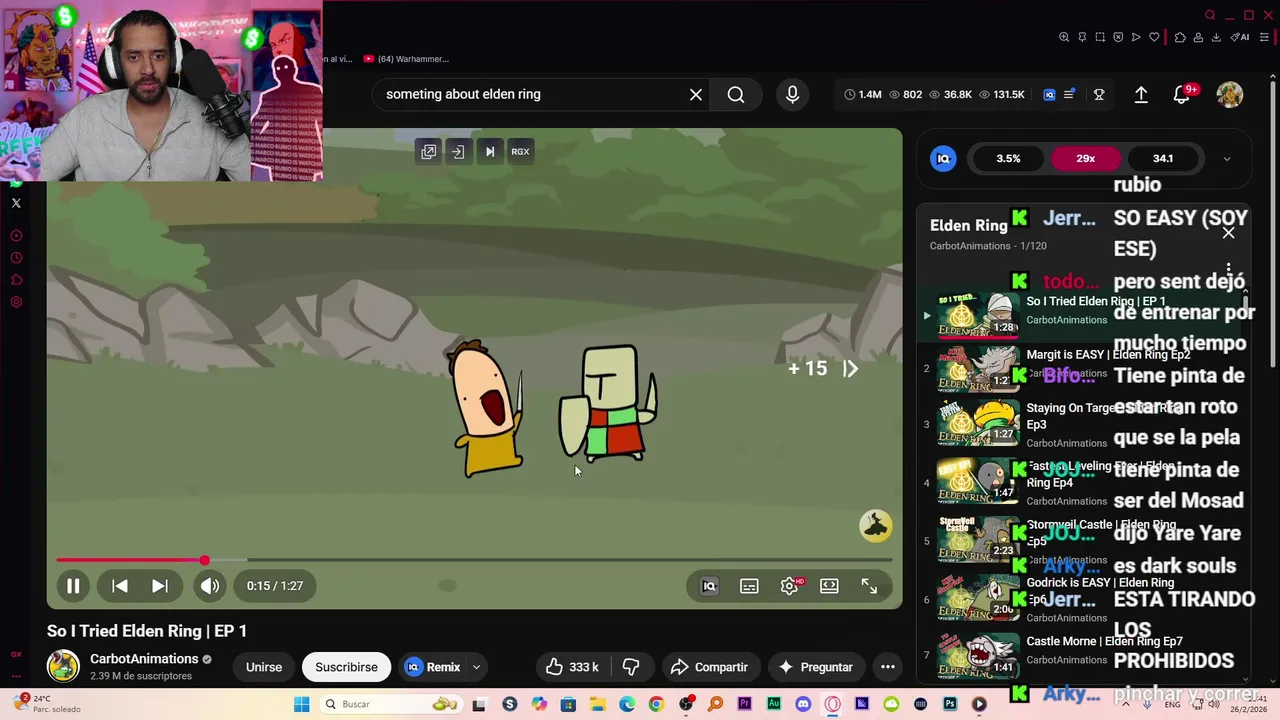The height and width of the screenshot is (720, 1280).
Task: Skip to the previous video
Action: pos(119,586)
